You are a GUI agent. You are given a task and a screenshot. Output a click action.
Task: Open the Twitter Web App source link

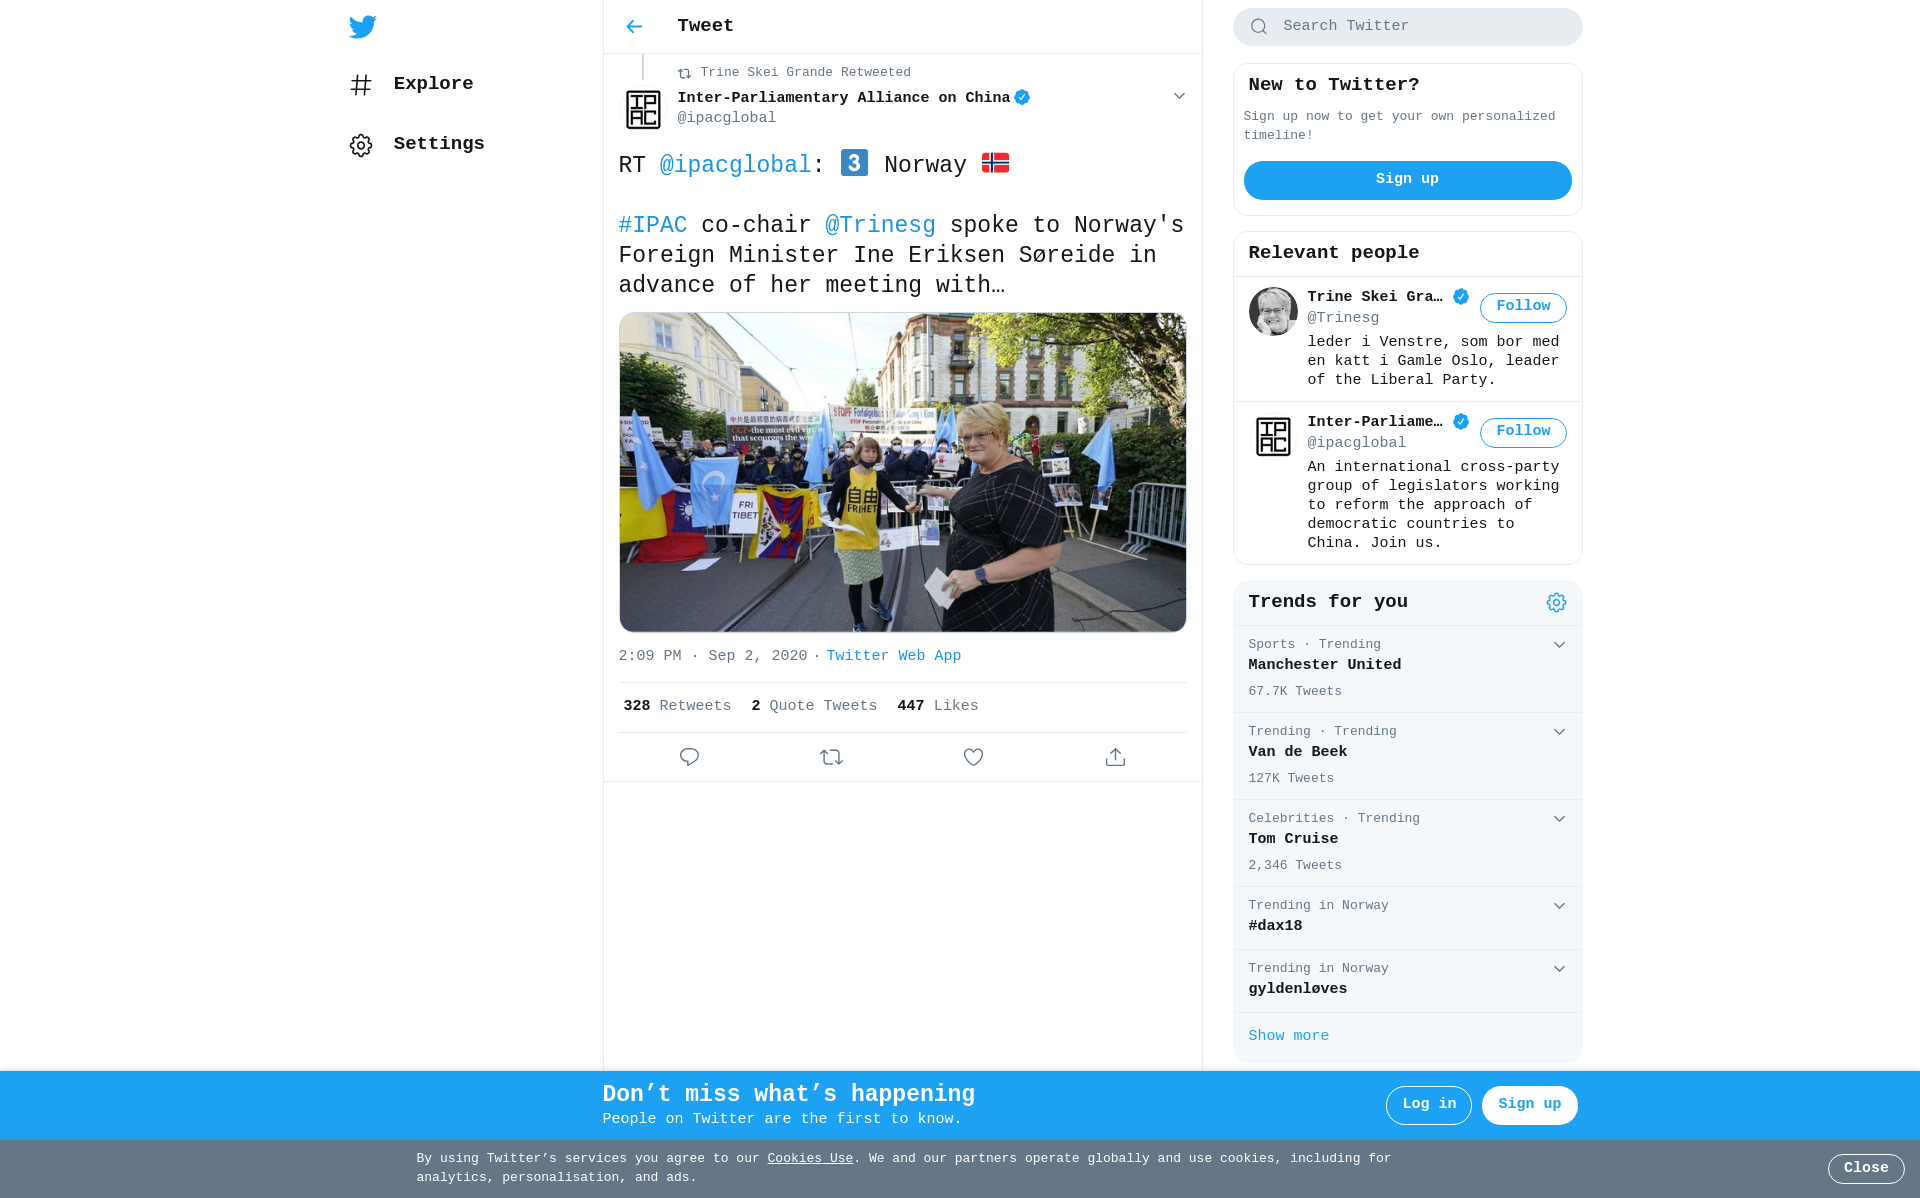[x=893, y=656]
